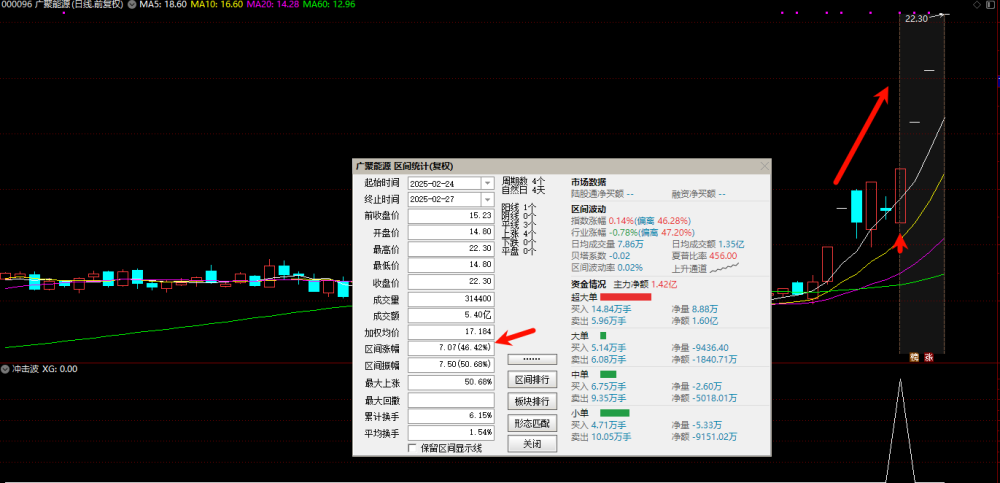Toggle the side panel layout icon
The width and height of the screenshot is (1000, 483).
point(990,4)
